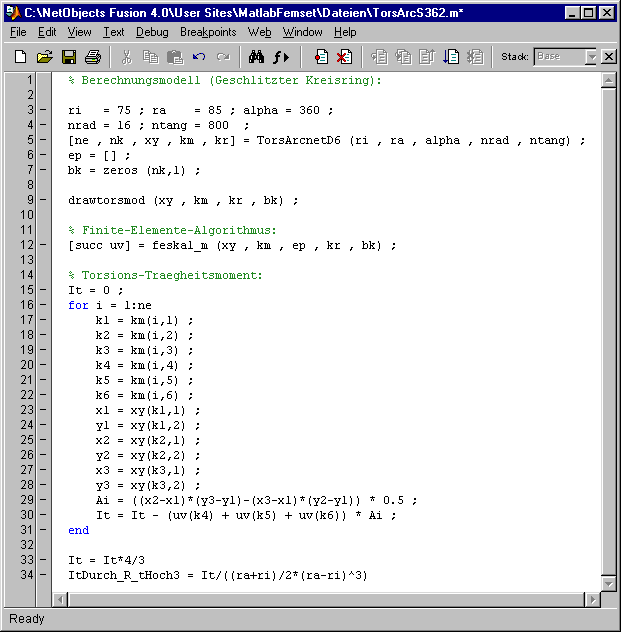
Task: Click the code line with feskal_m call
Action: click(232, 245)
